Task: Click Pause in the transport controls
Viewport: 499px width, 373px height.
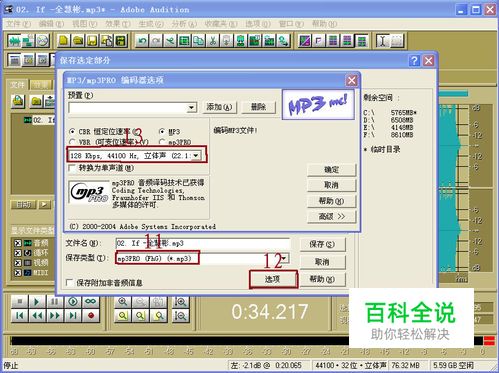Action: pyautogui.click(x=55, y=302)
